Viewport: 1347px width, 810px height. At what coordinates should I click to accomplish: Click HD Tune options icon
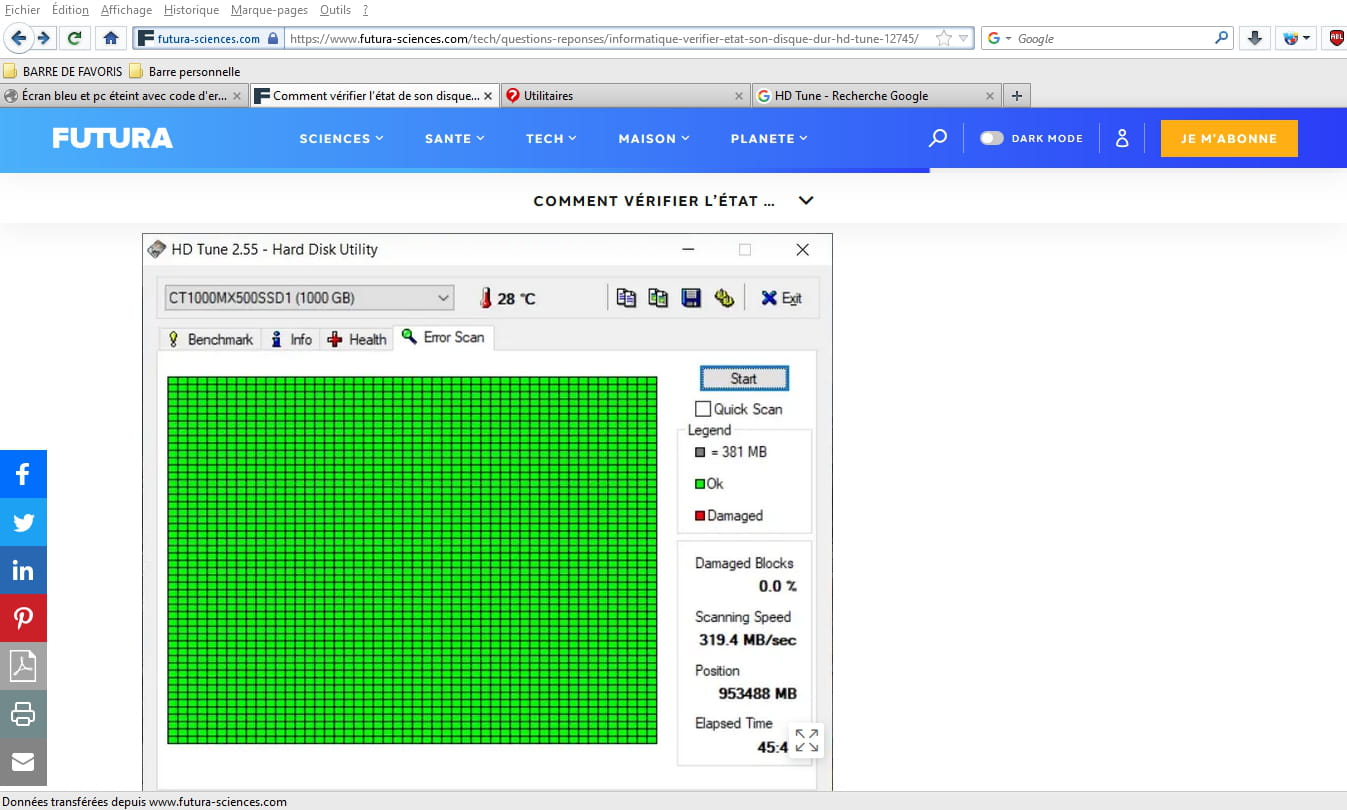click(x=724, y=297)
